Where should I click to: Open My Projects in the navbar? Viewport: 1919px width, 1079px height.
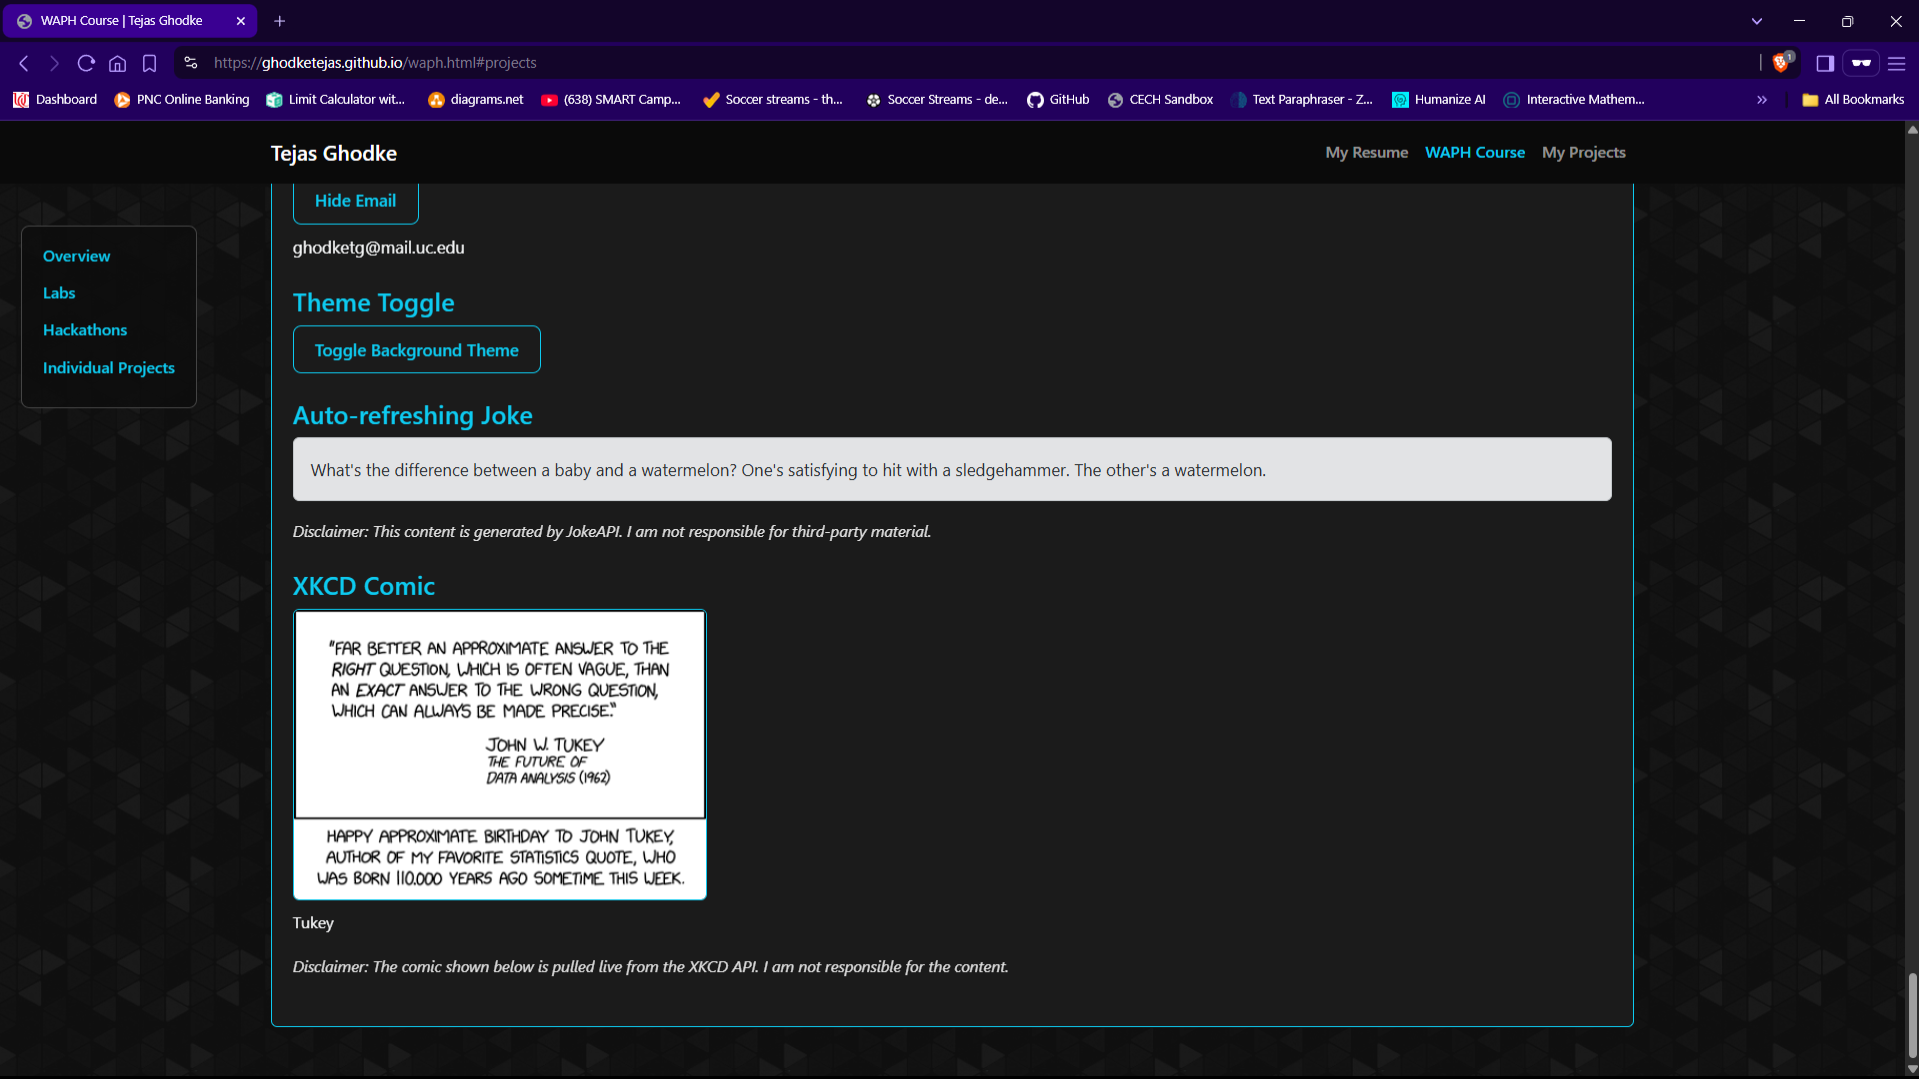1584,153
